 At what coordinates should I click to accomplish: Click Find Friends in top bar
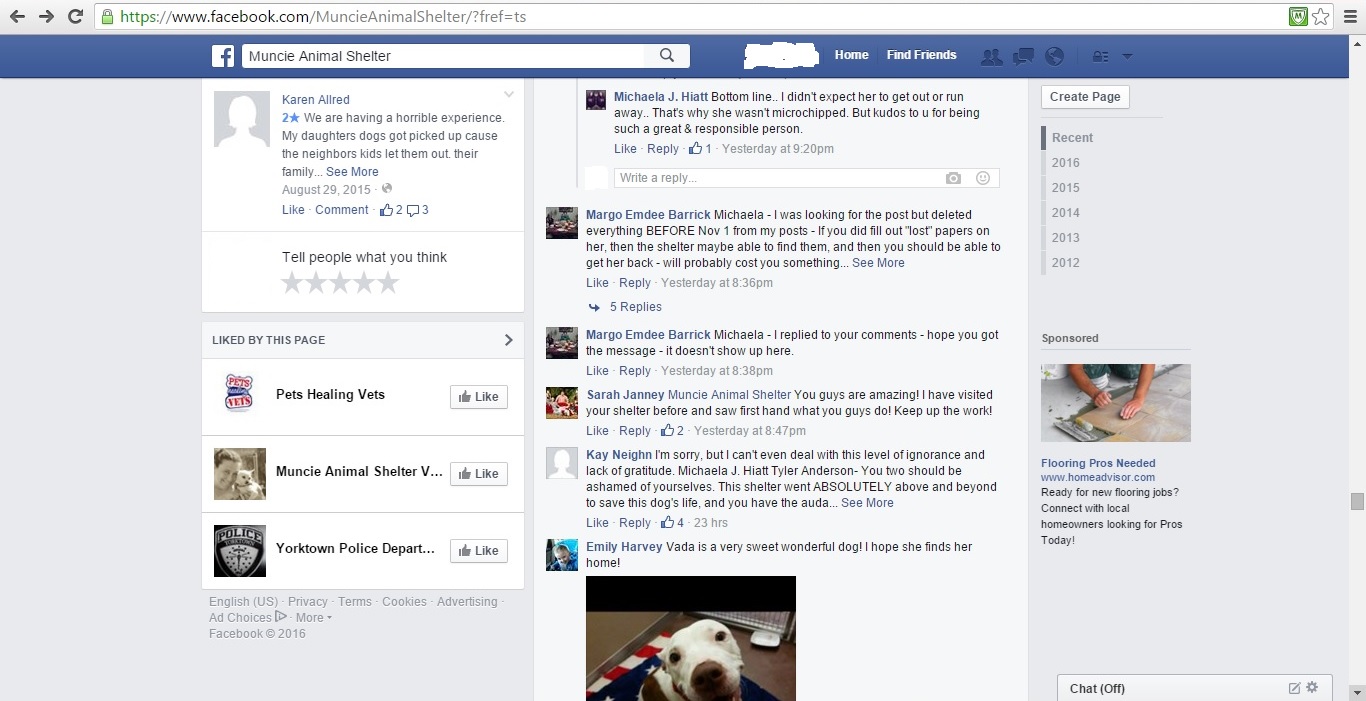click(922, 55)
